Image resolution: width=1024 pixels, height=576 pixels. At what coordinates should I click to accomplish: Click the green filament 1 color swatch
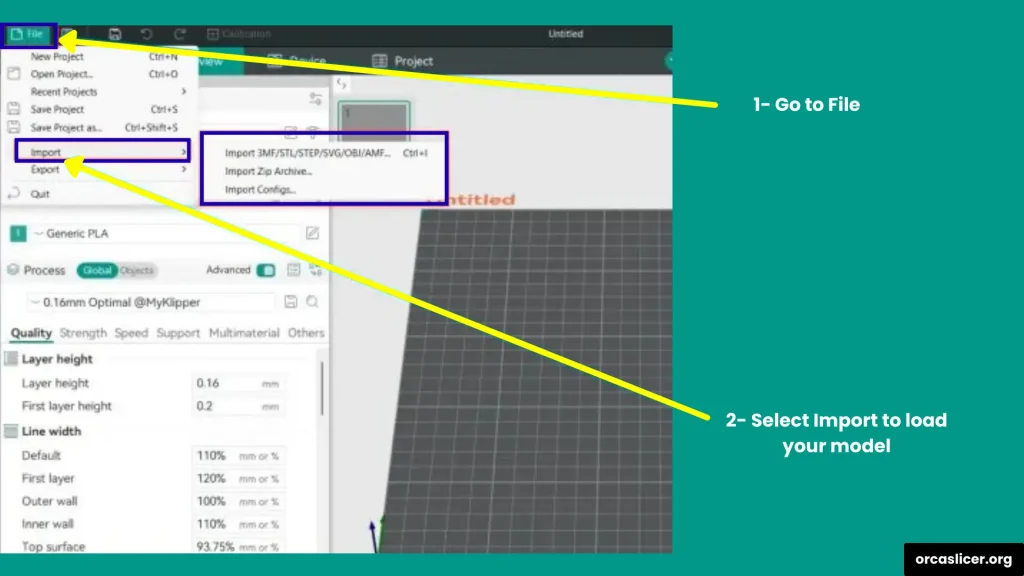pyautogui.click(x=18, y=233)
